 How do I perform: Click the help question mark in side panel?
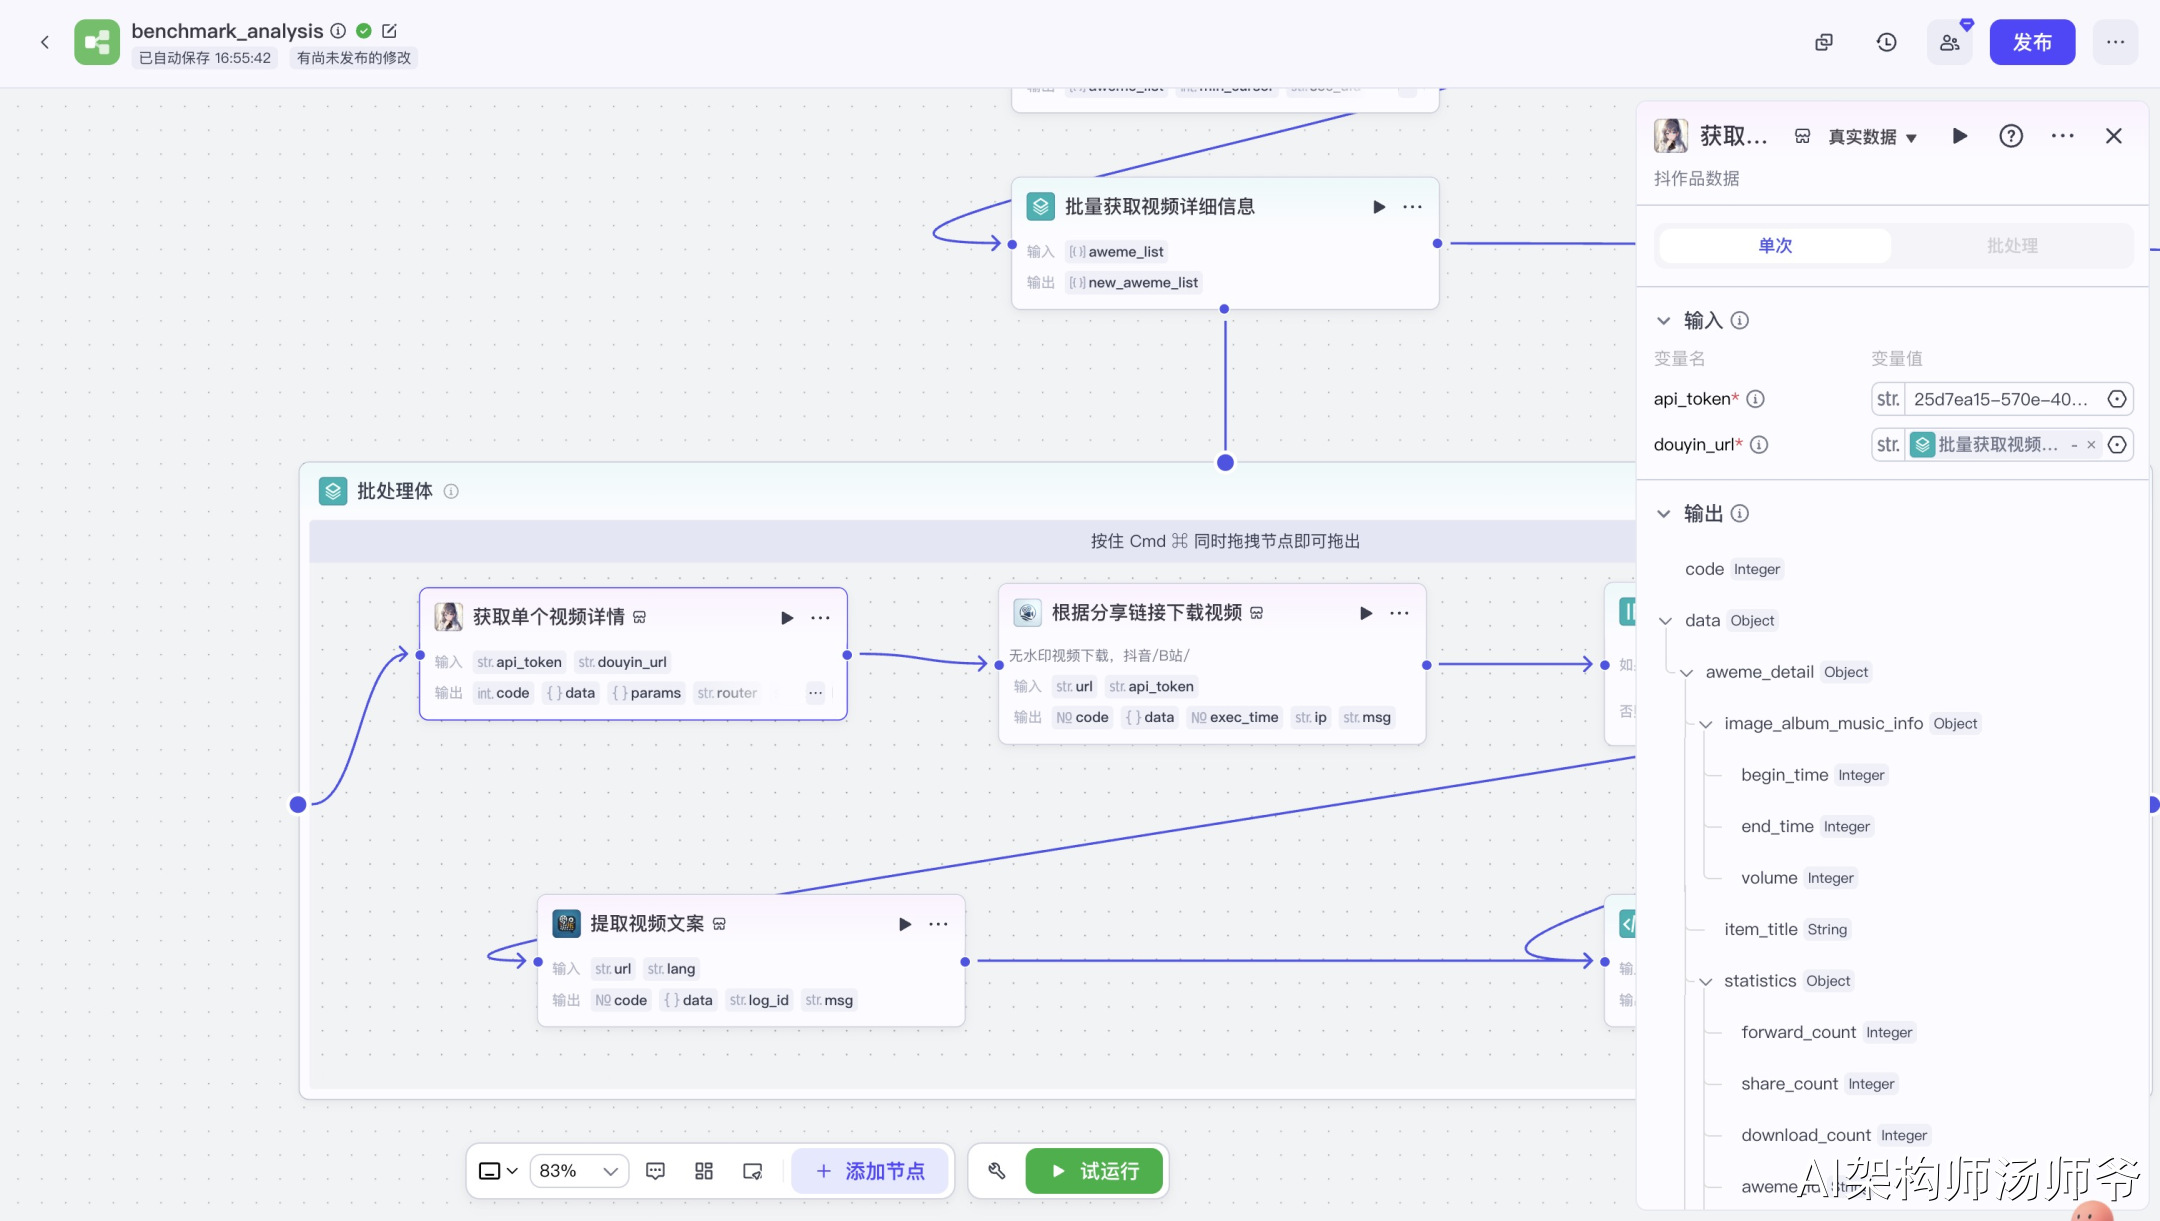(x=2010, y=136)
